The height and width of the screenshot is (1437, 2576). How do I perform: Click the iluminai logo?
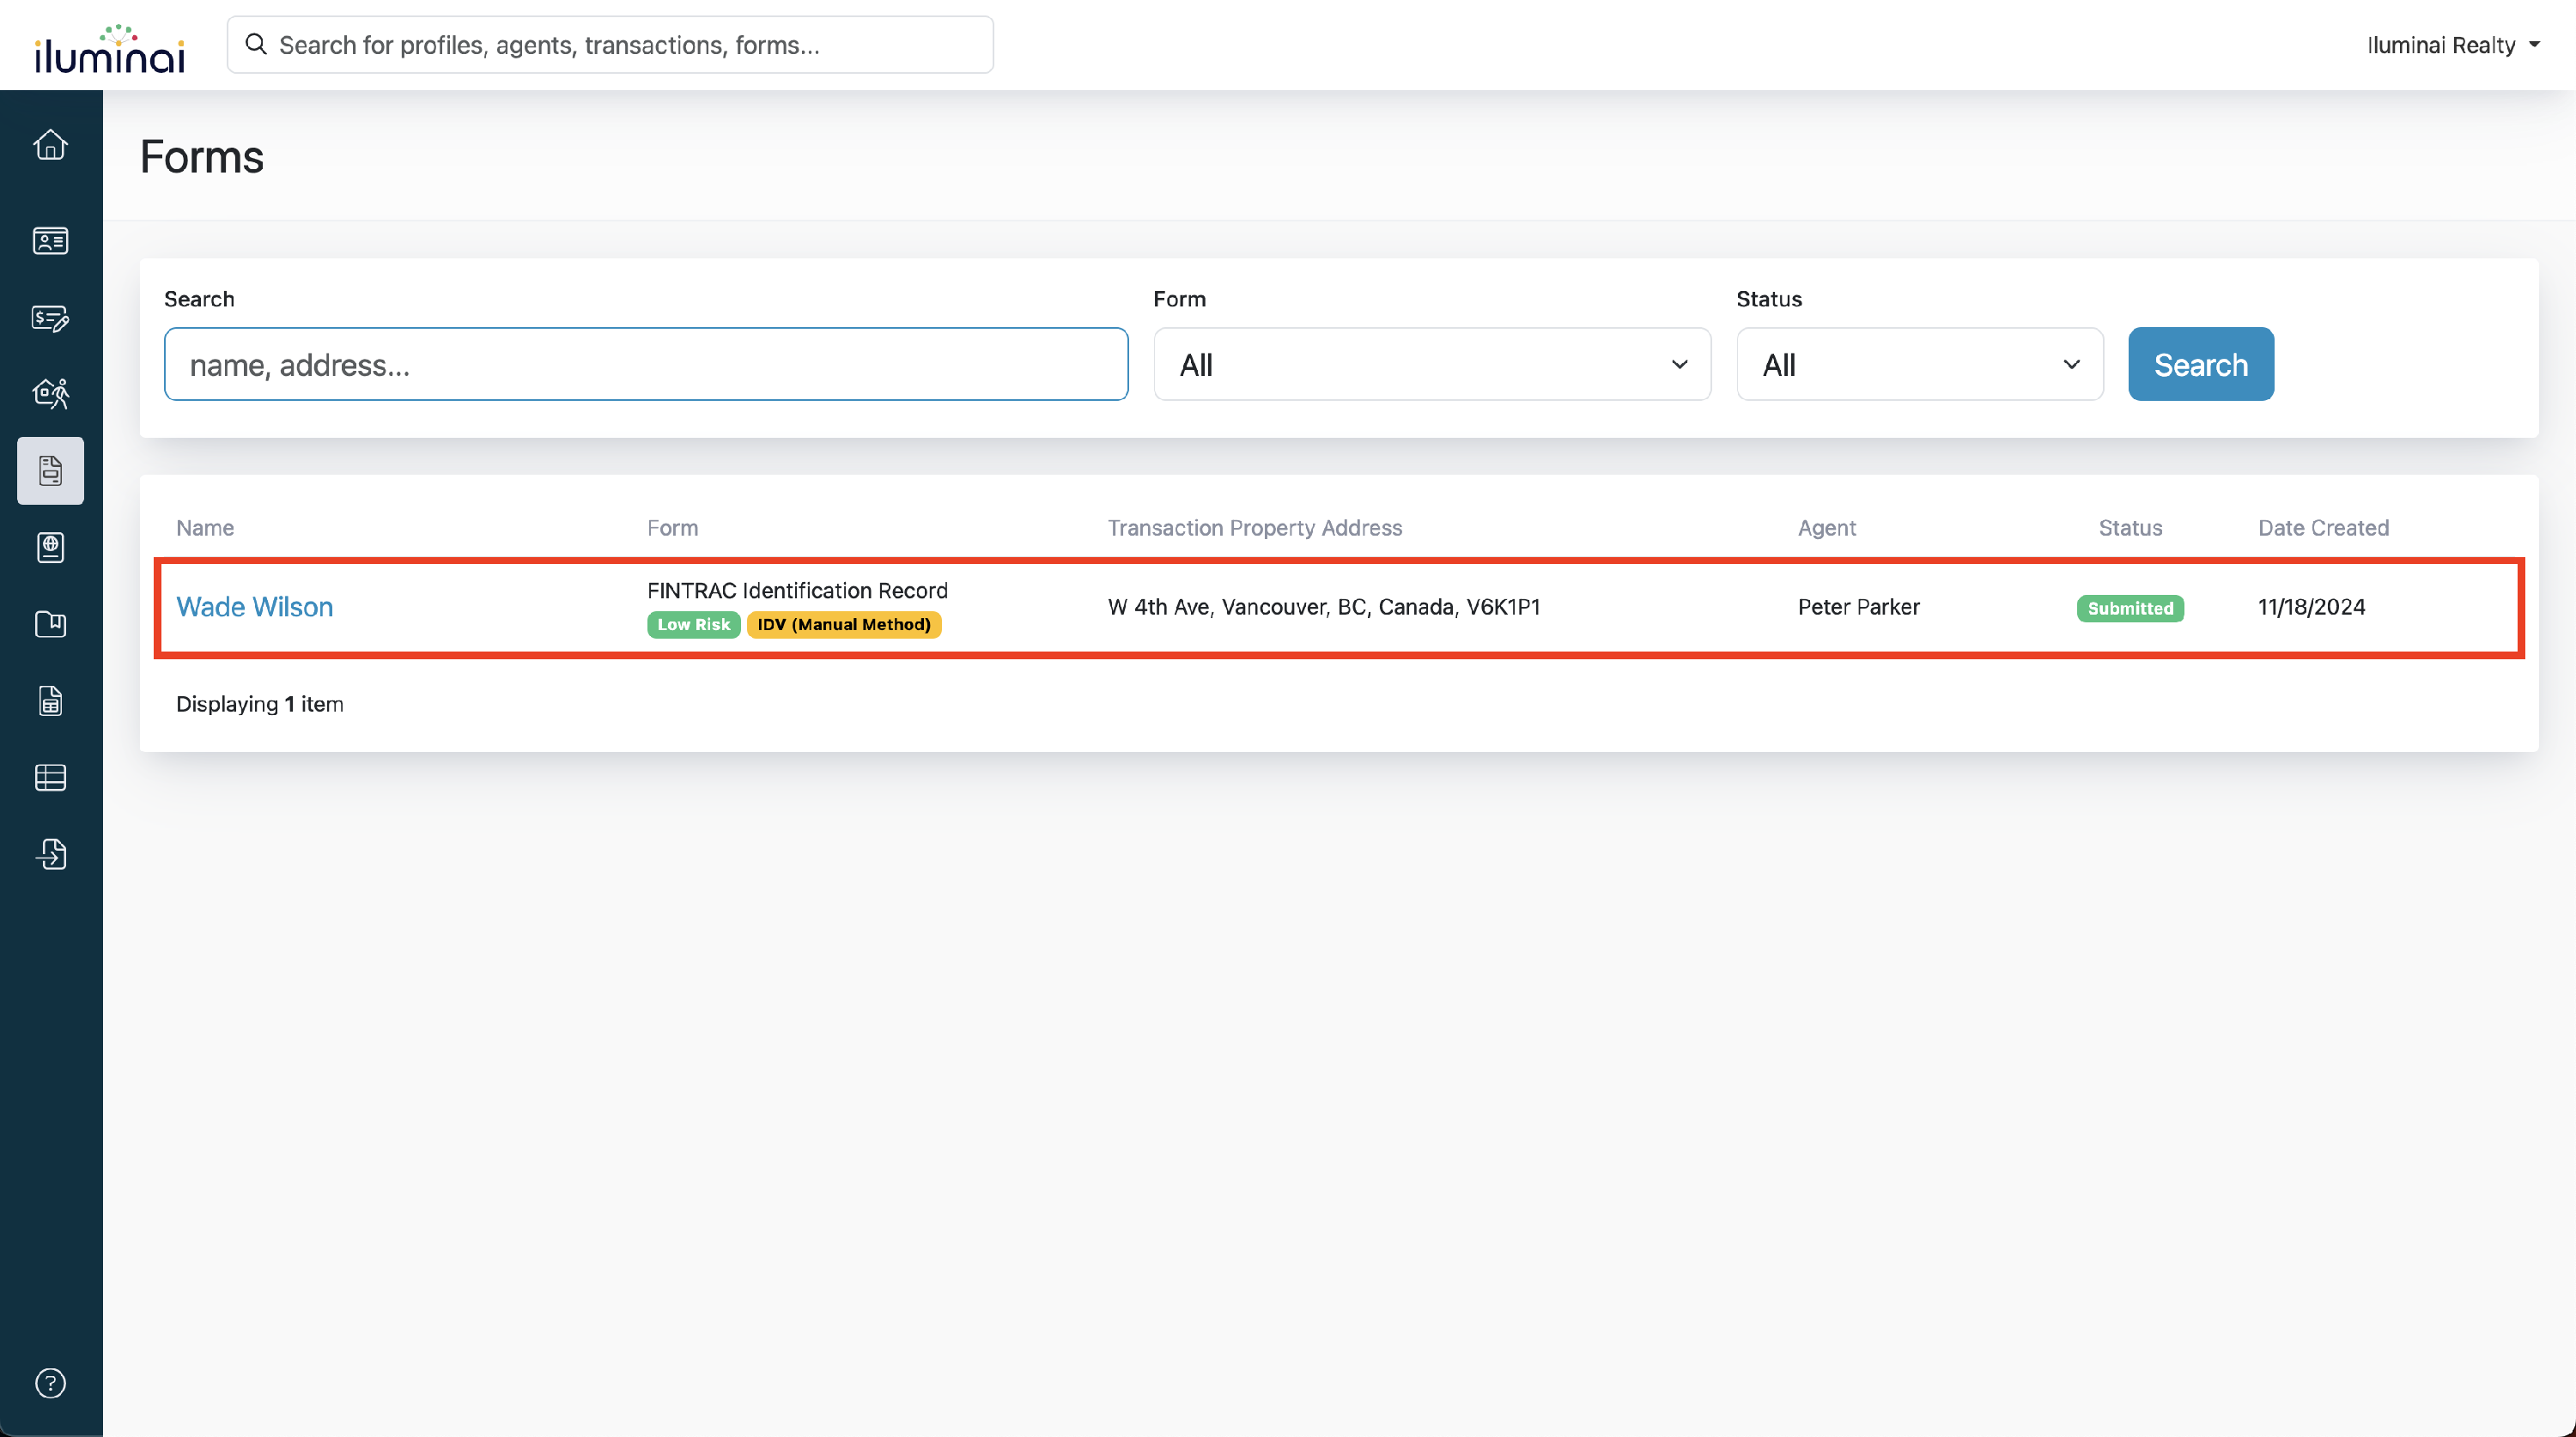pyautogui.click(x=110, y=48)
